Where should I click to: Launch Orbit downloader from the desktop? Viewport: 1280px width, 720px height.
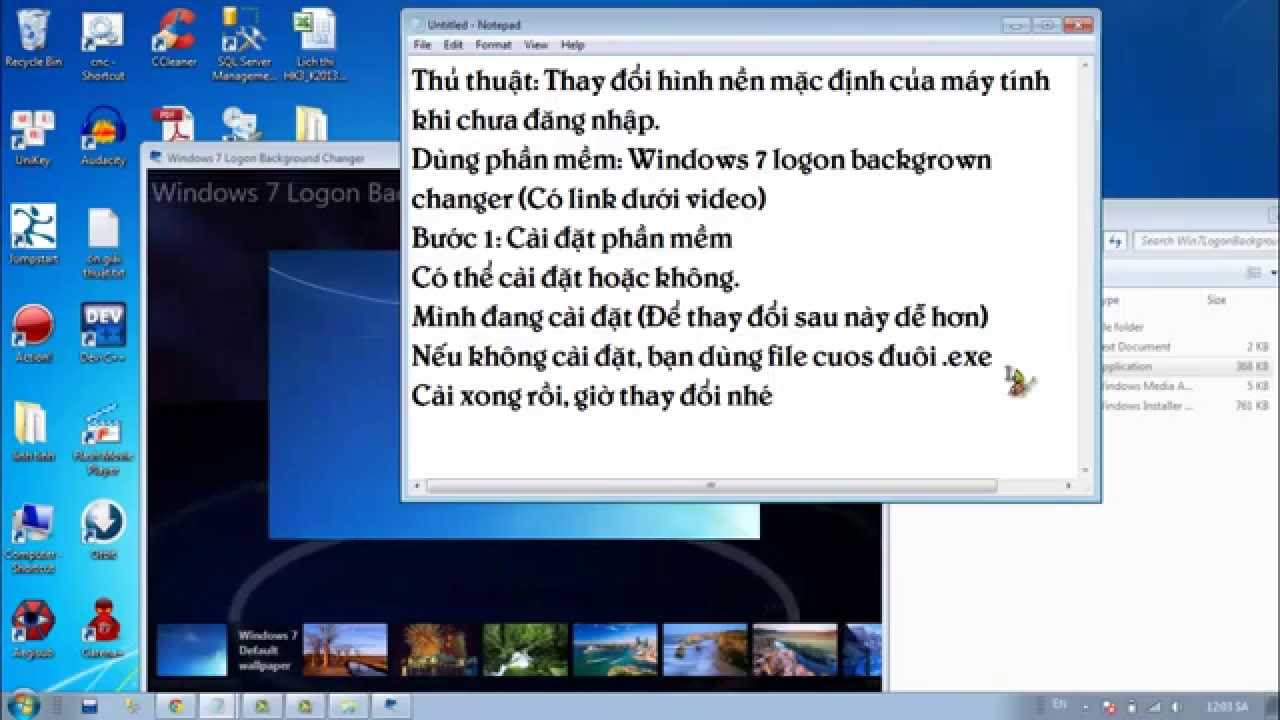103,531
